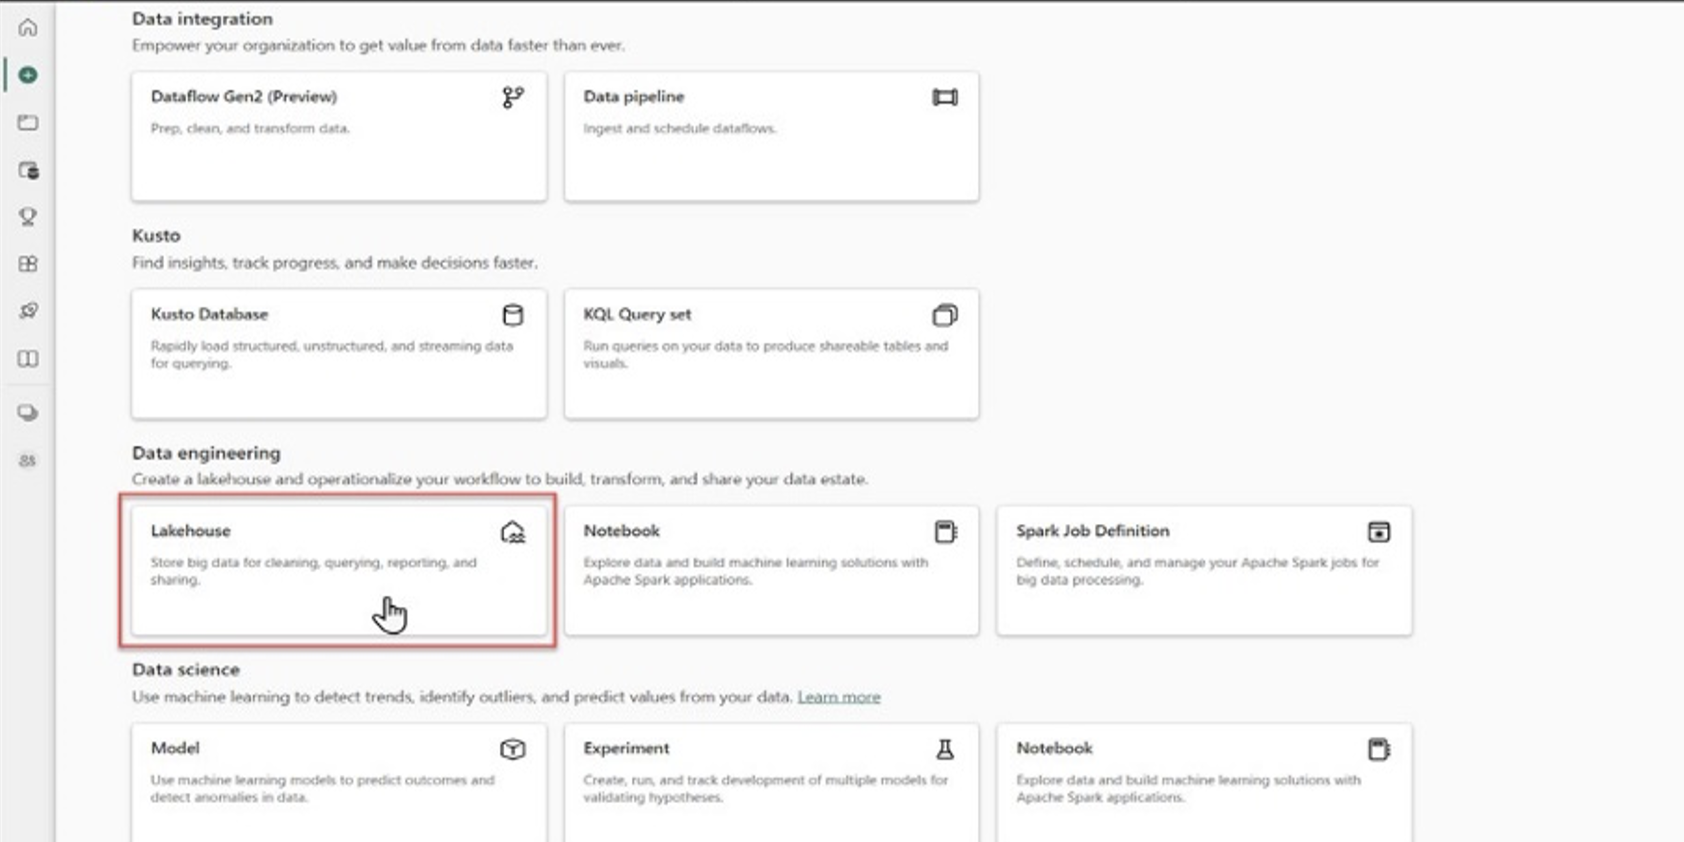Click the "Data science" section heading
This screenshot has width=1684, height=842.
186,670
